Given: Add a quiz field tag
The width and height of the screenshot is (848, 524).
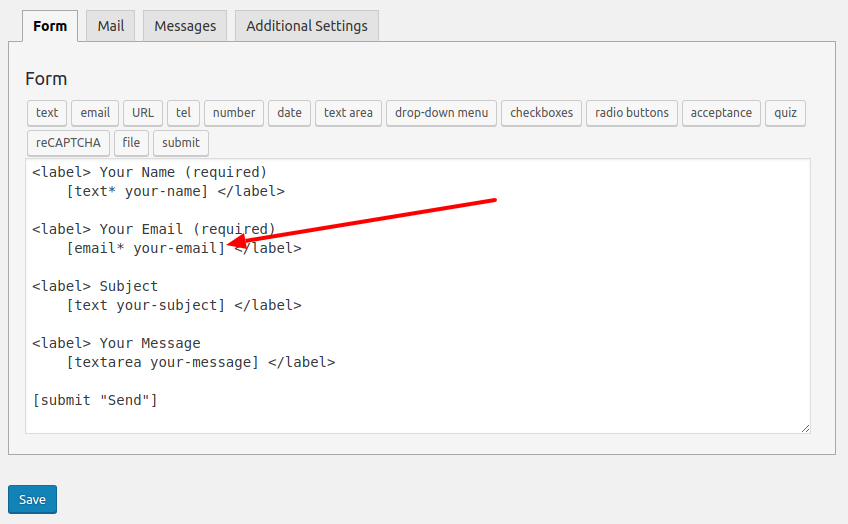Looking at the screenshot, I should click(785, 113).
